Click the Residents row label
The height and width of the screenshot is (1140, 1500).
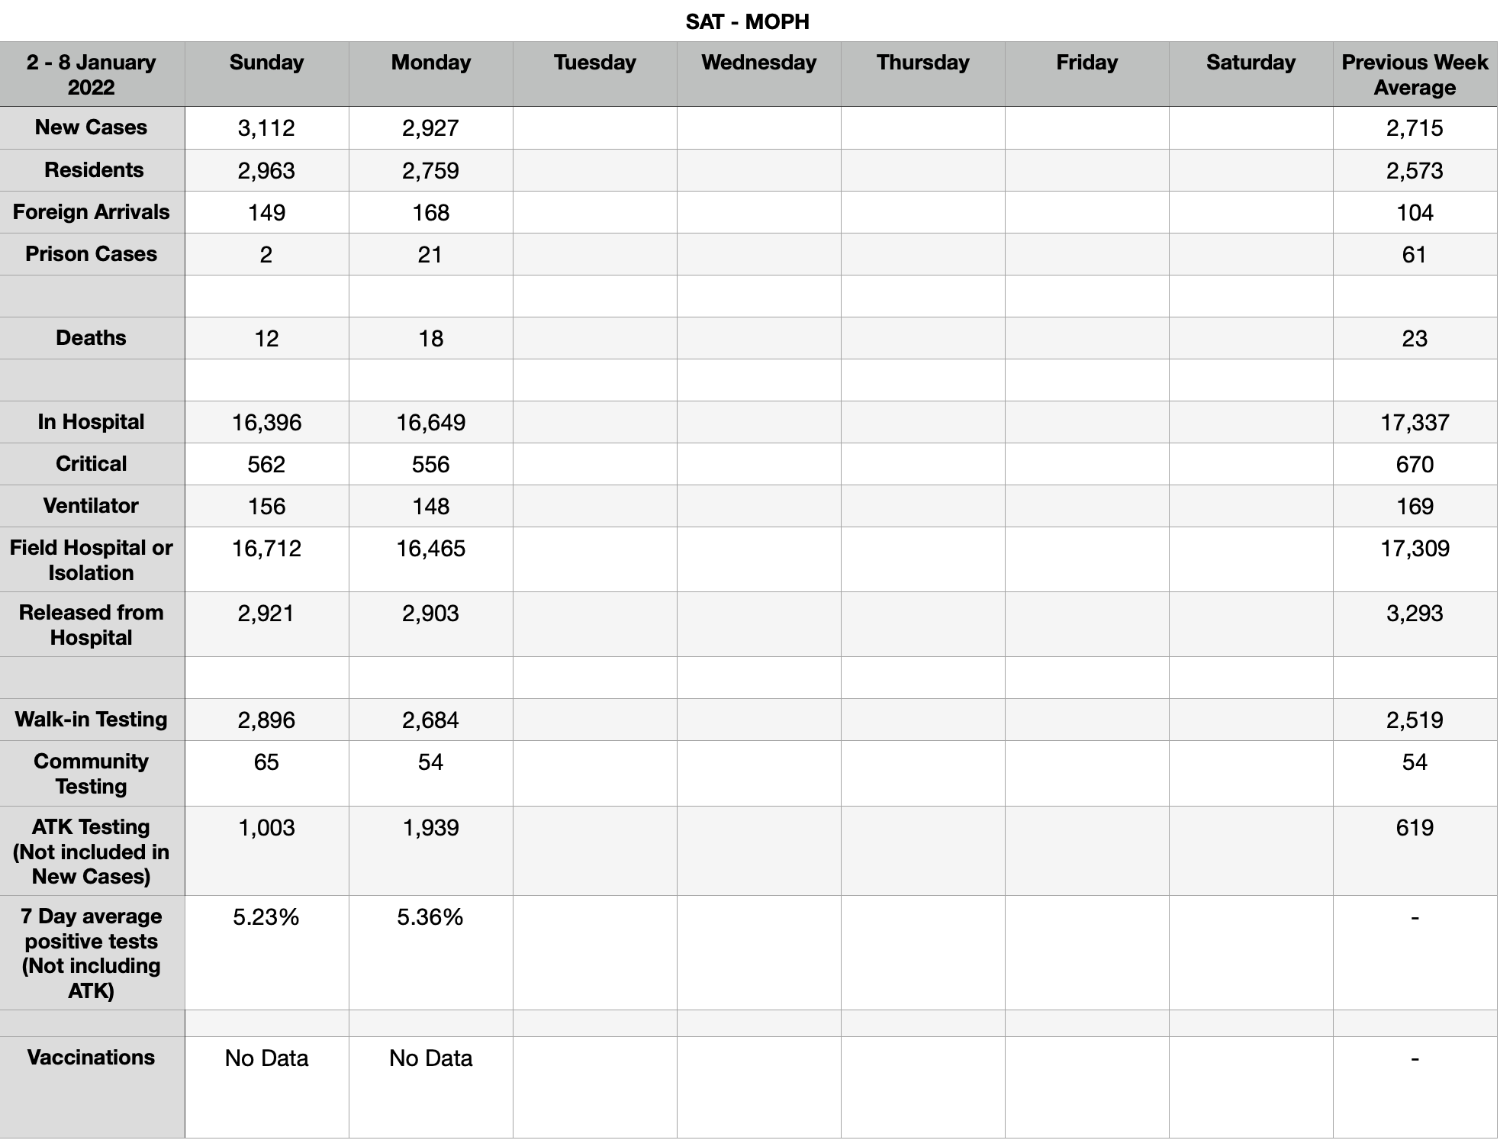coord(92,170)
